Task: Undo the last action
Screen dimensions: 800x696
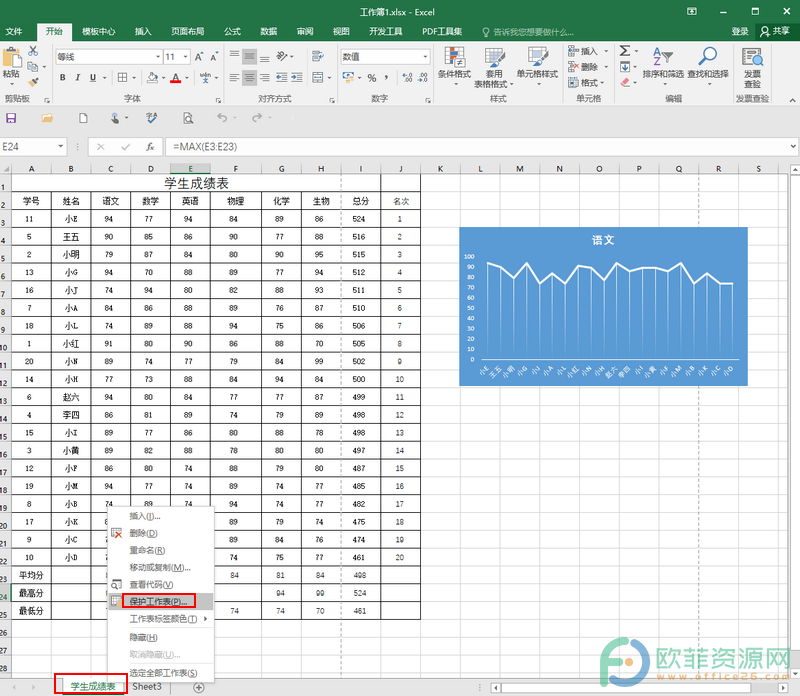Action: point(222,118)
